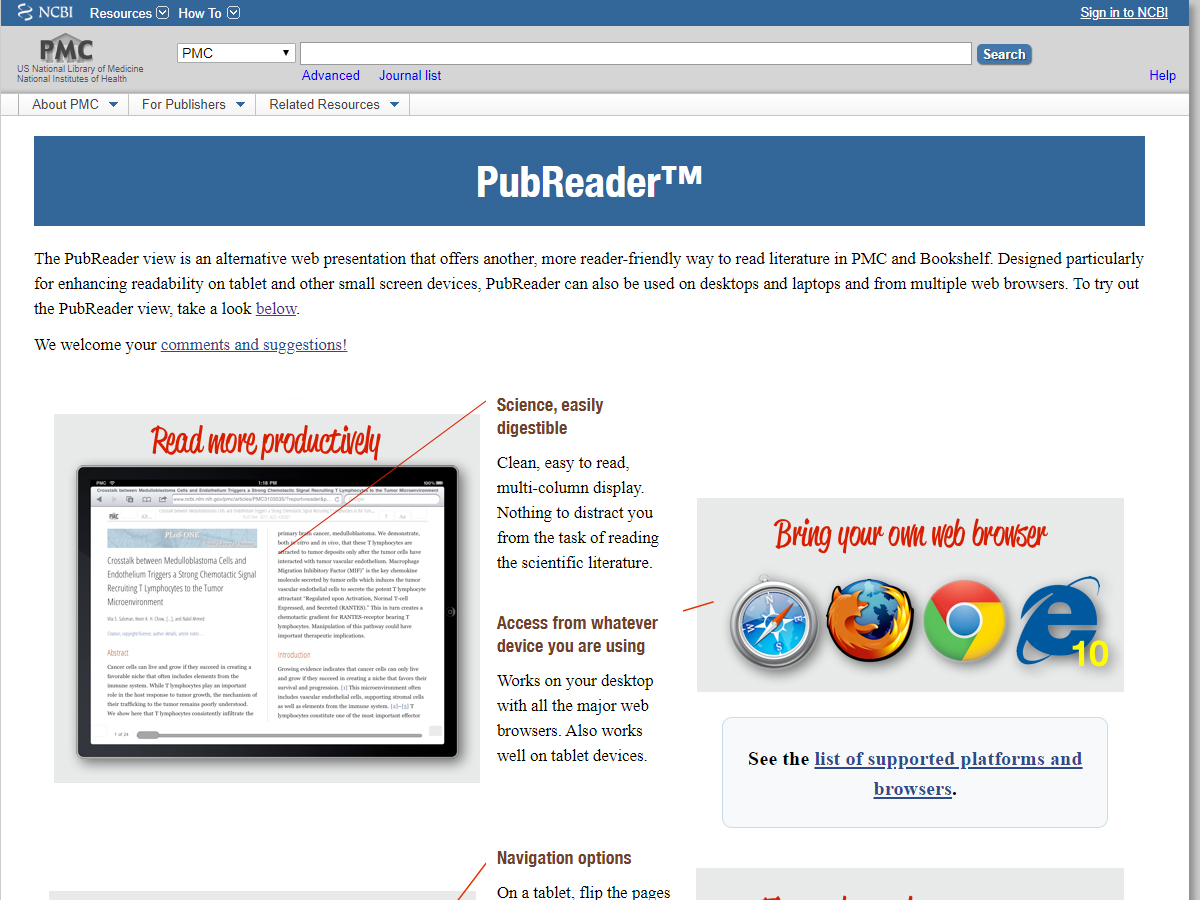Expand the Related Resources menu

(x=333, y=104)
